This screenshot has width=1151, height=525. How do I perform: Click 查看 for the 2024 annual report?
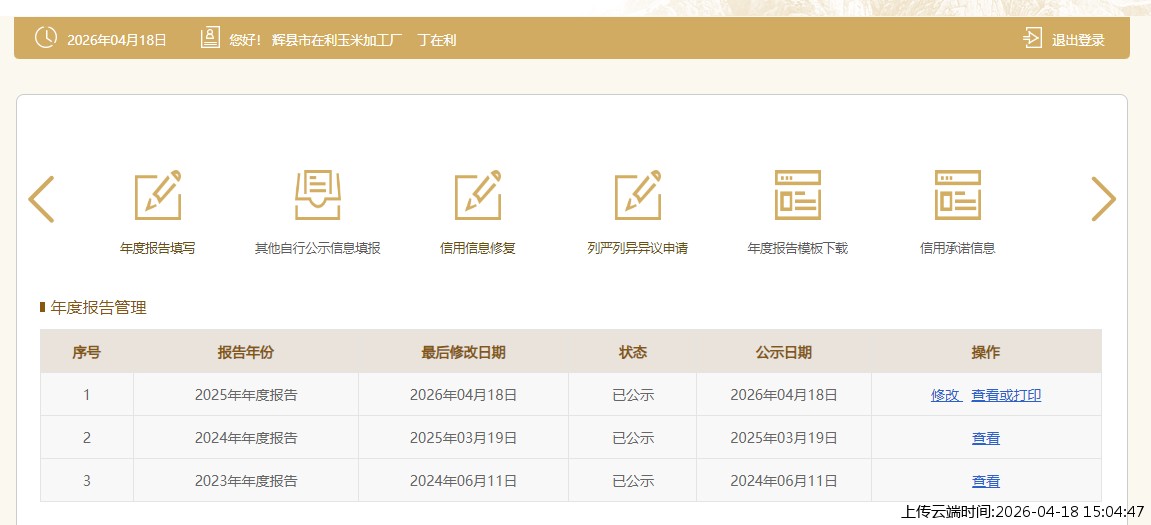click(986, 438)
